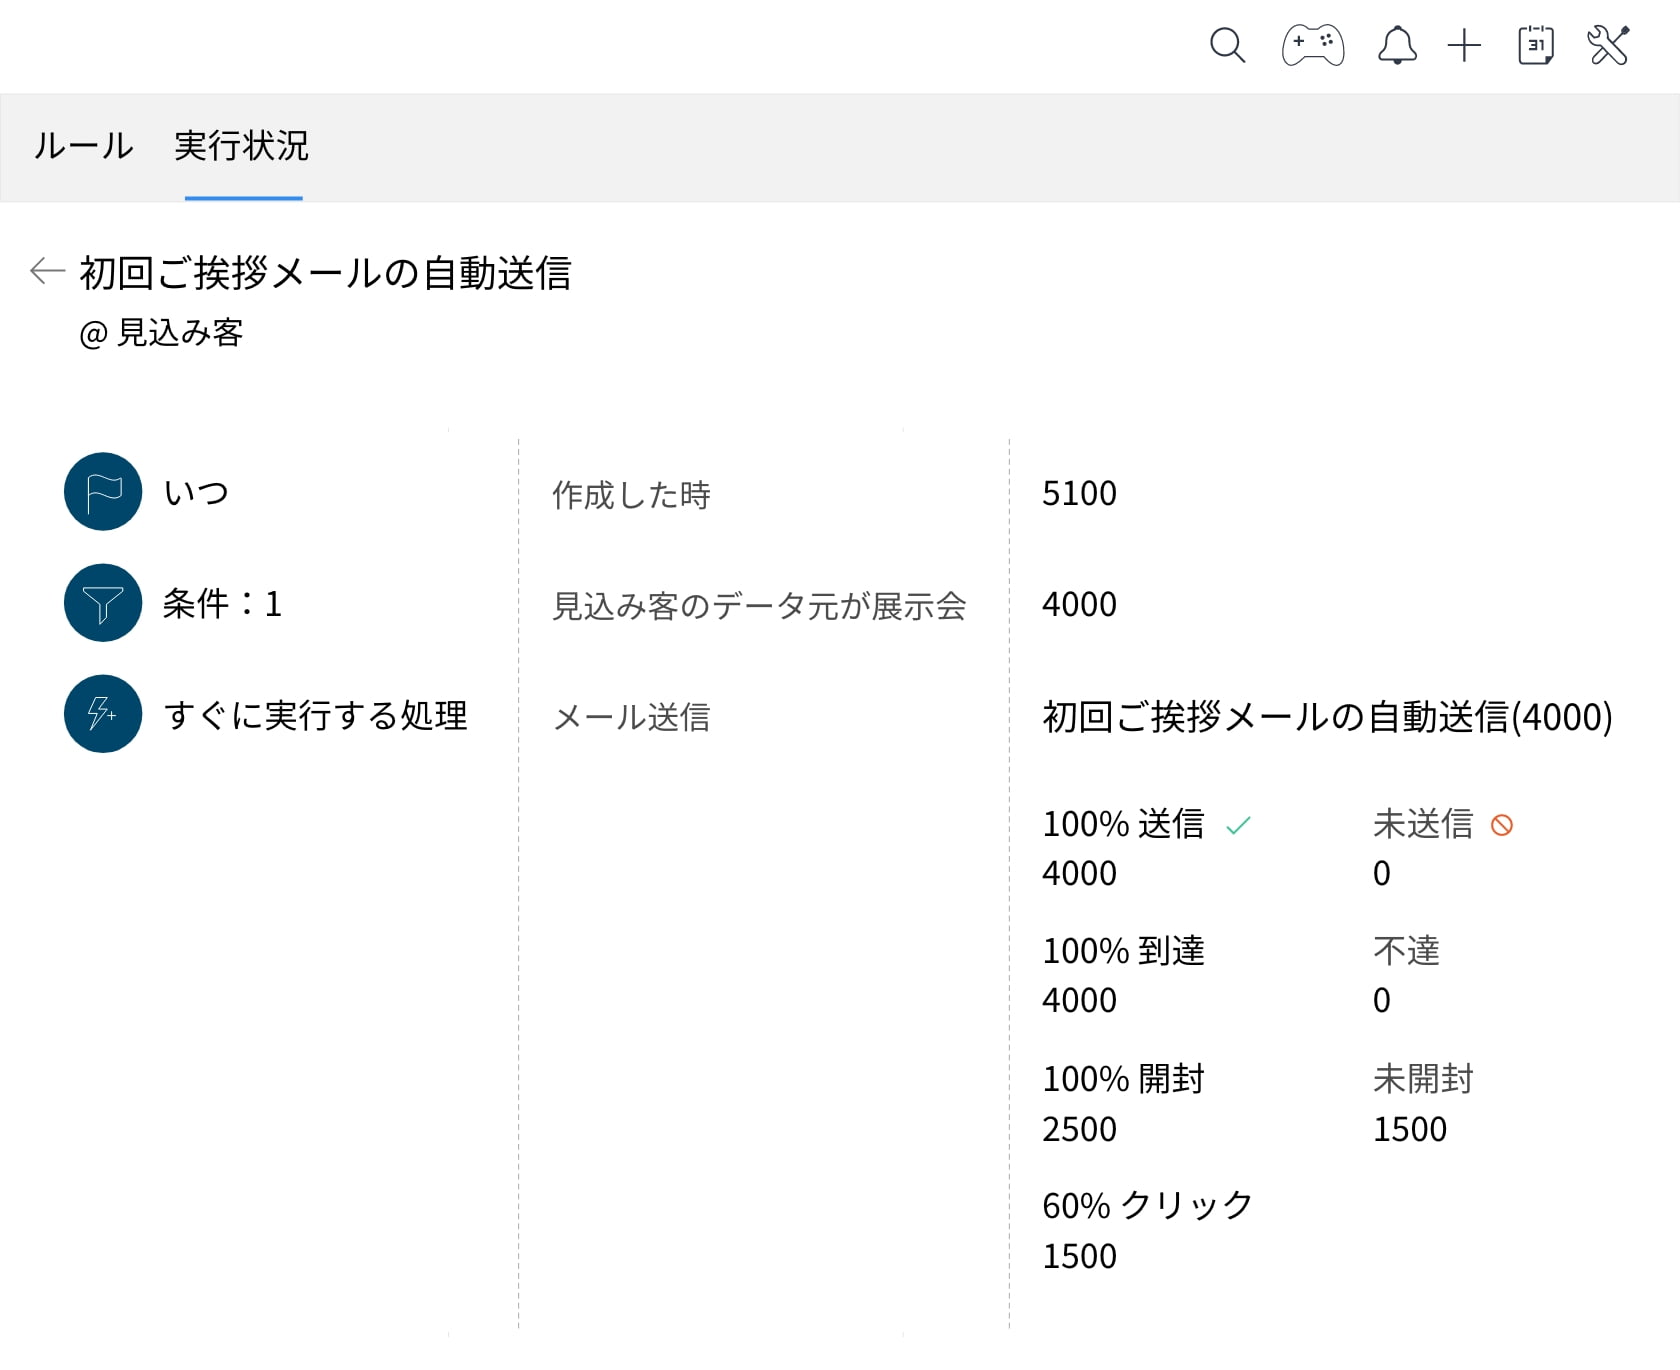The image size is (1680, 1370).
Task: Click the 60% クリック count 1500
Action: click(x=1079, y=1257)
